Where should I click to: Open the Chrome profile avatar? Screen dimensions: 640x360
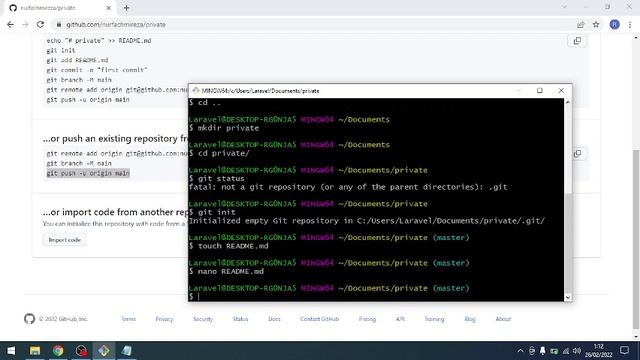click(x=614, y=24)
